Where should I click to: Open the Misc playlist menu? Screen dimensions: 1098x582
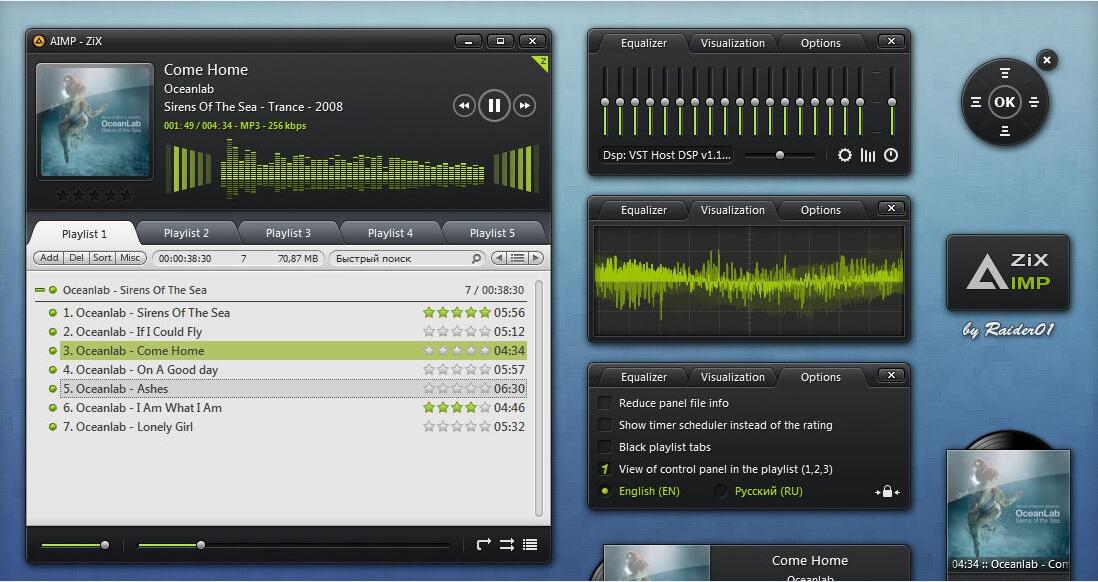pyautogui.click(x=130, y=258)
